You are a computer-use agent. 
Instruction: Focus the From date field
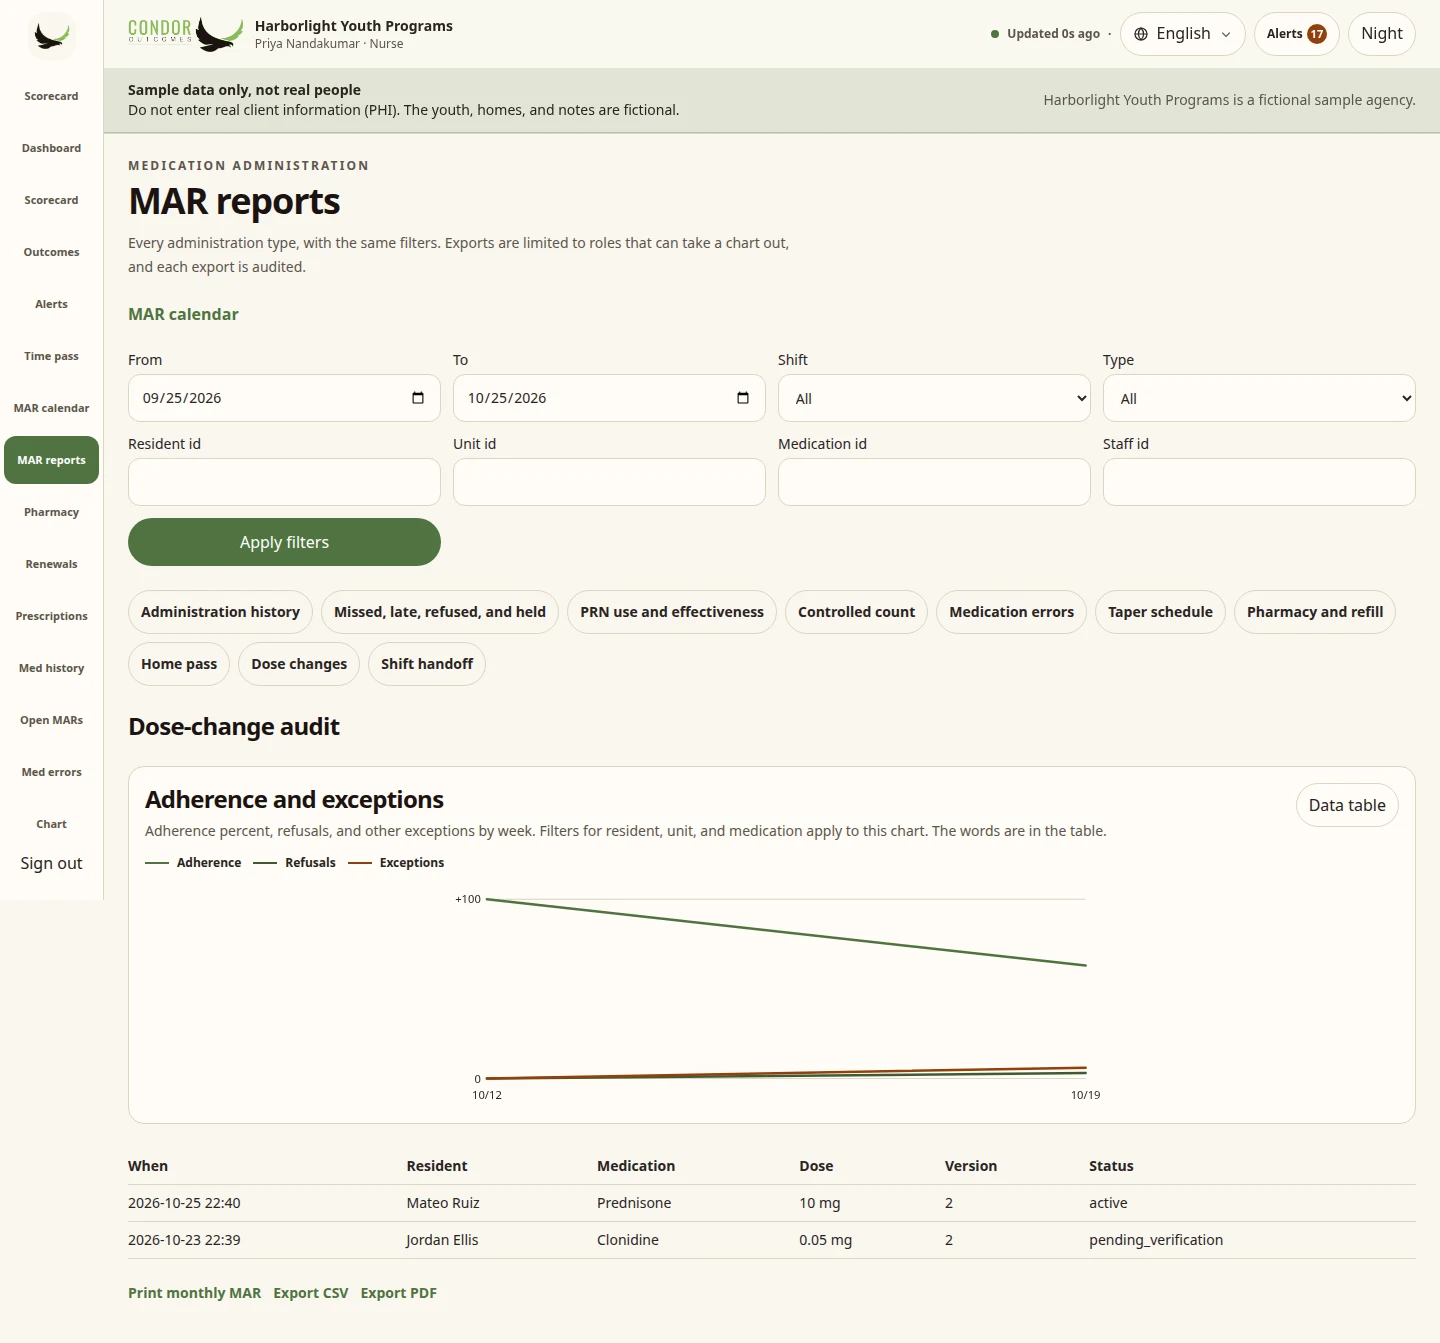pyautogui.click(x=284, y=398)
